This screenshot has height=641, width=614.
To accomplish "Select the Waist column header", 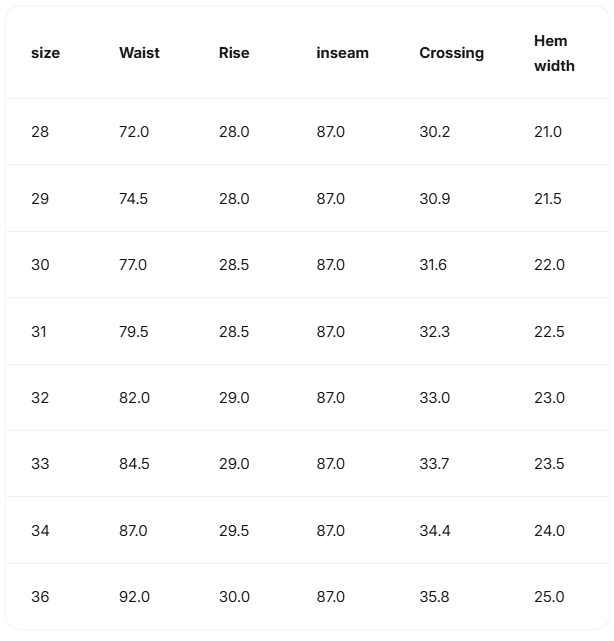I will point(139,53).
